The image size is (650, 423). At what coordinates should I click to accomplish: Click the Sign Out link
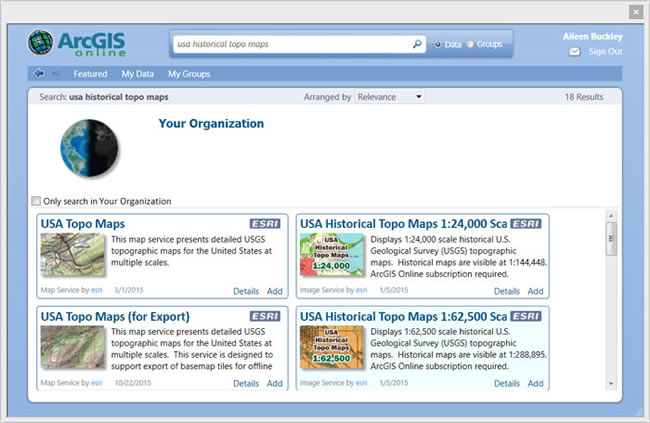[x=605, y=51]
